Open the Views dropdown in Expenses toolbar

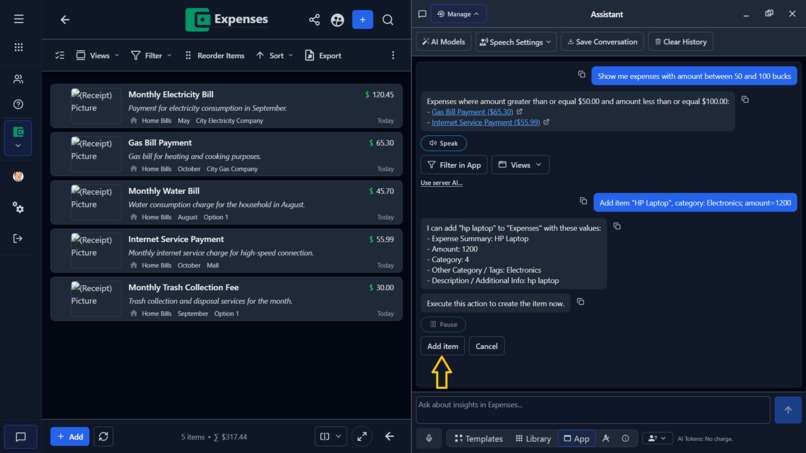(98, 56)
